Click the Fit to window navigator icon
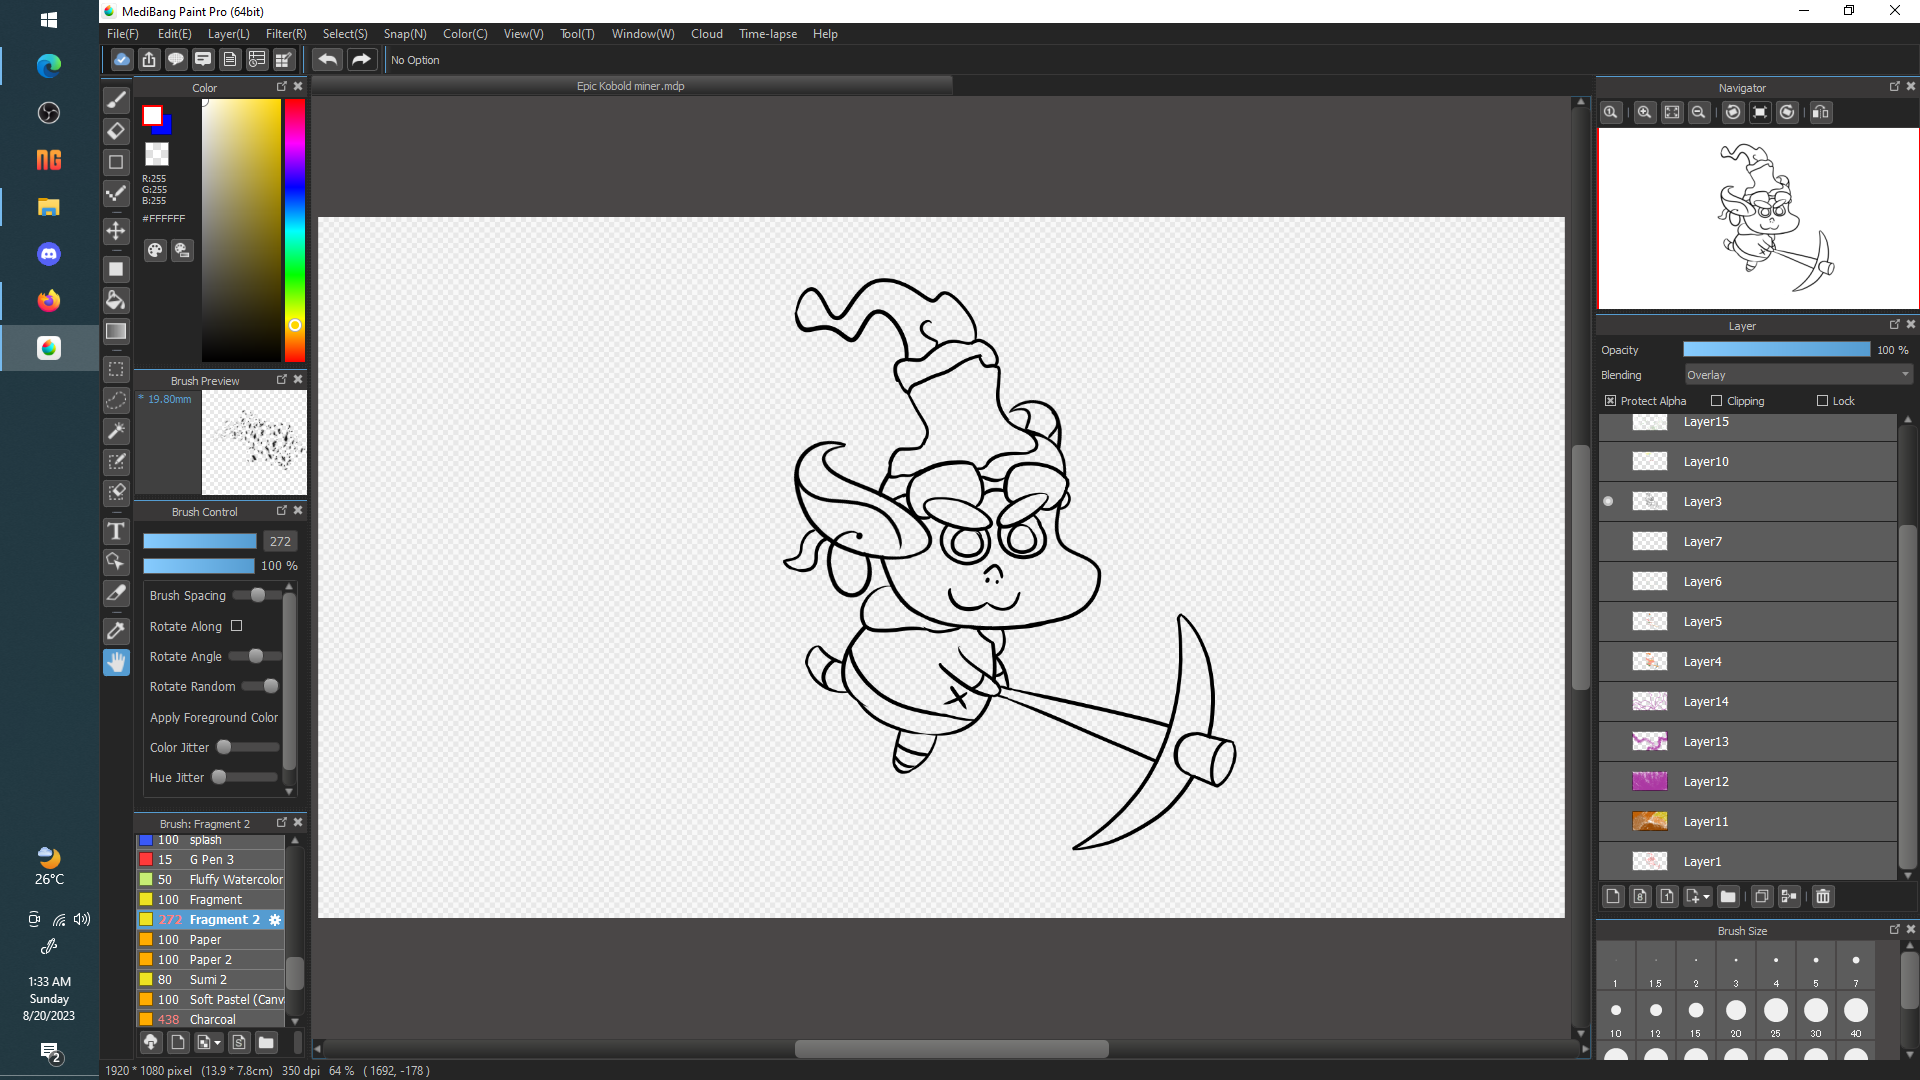 (x=1672, y=112)
